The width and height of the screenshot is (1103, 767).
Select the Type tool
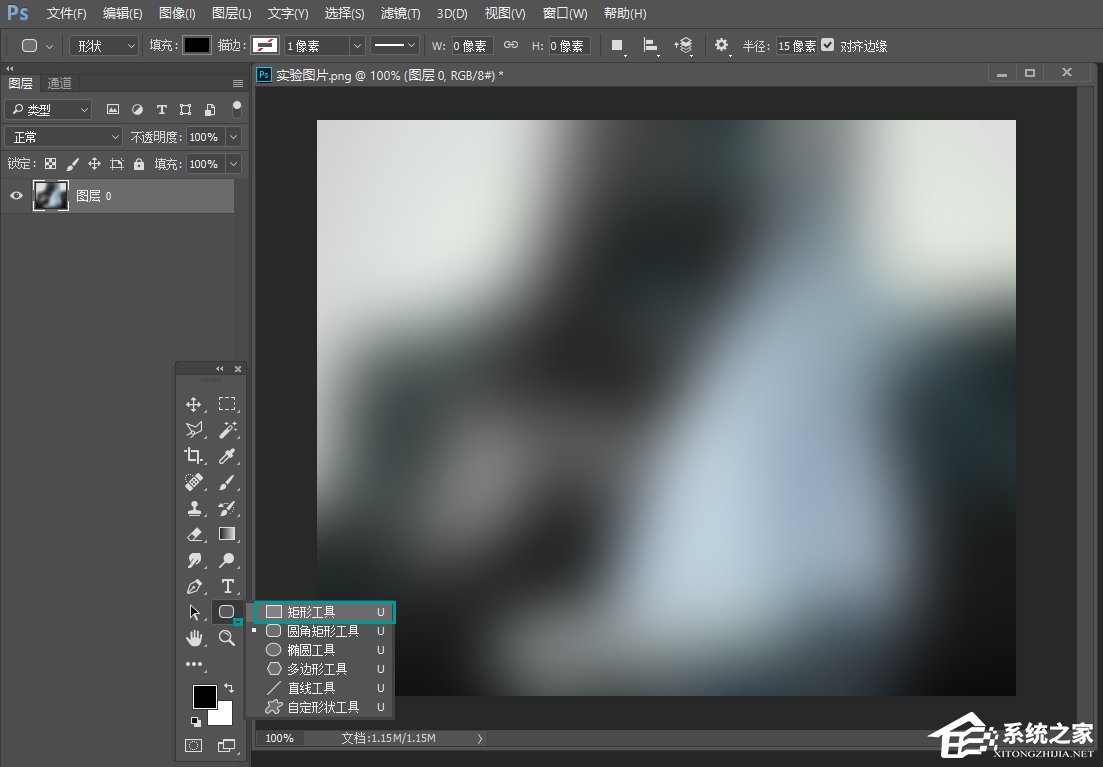pos(227,586)
